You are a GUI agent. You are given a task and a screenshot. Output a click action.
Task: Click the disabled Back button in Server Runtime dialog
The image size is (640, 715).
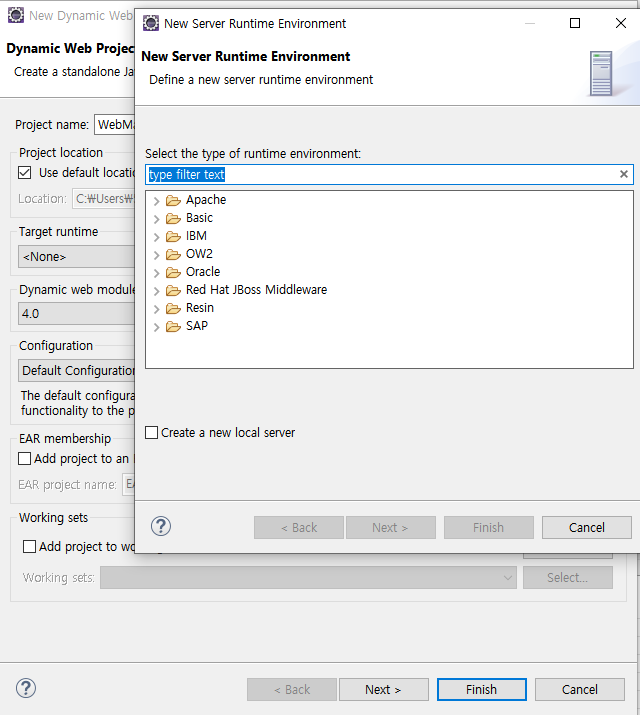299,528
